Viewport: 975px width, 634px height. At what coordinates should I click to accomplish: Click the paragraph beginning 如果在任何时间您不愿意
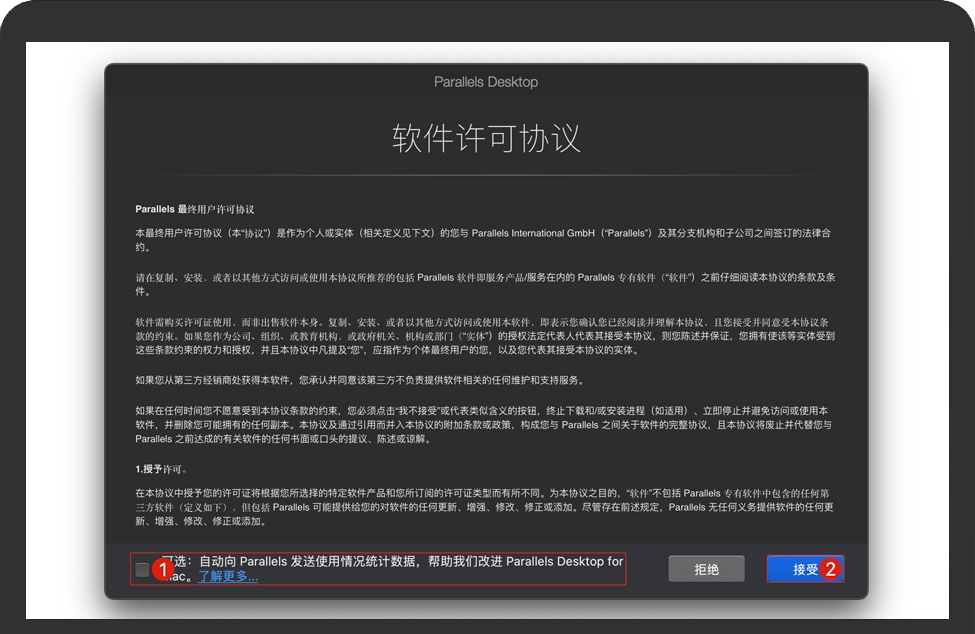(484, 425)
